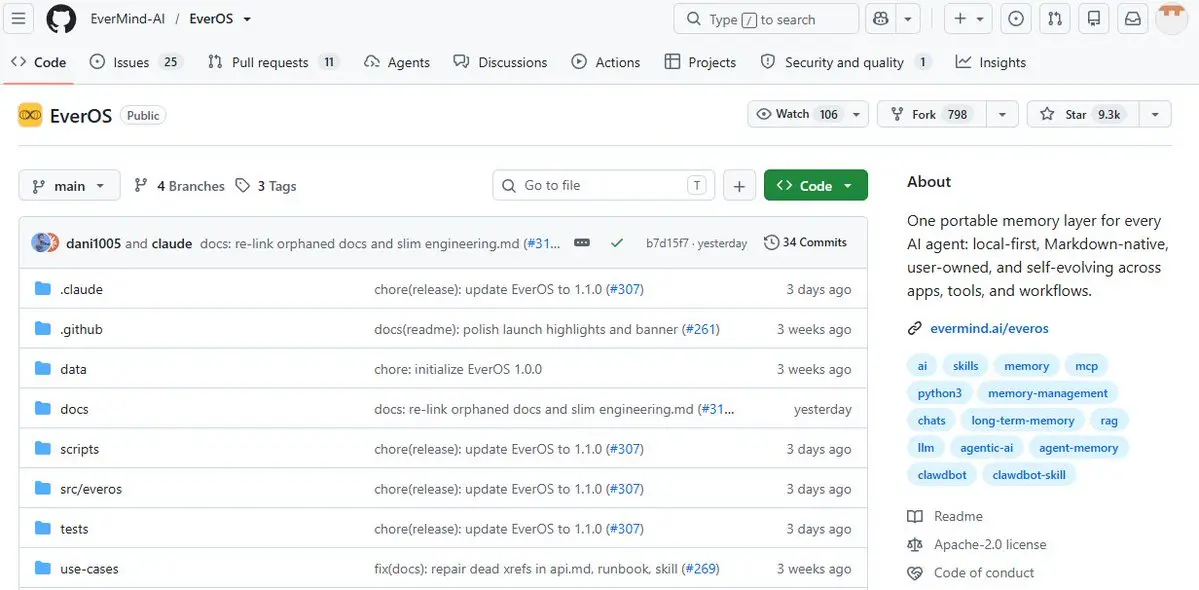Open the src/everos folder
This screenshot has height=590, width=1199.
91,488
